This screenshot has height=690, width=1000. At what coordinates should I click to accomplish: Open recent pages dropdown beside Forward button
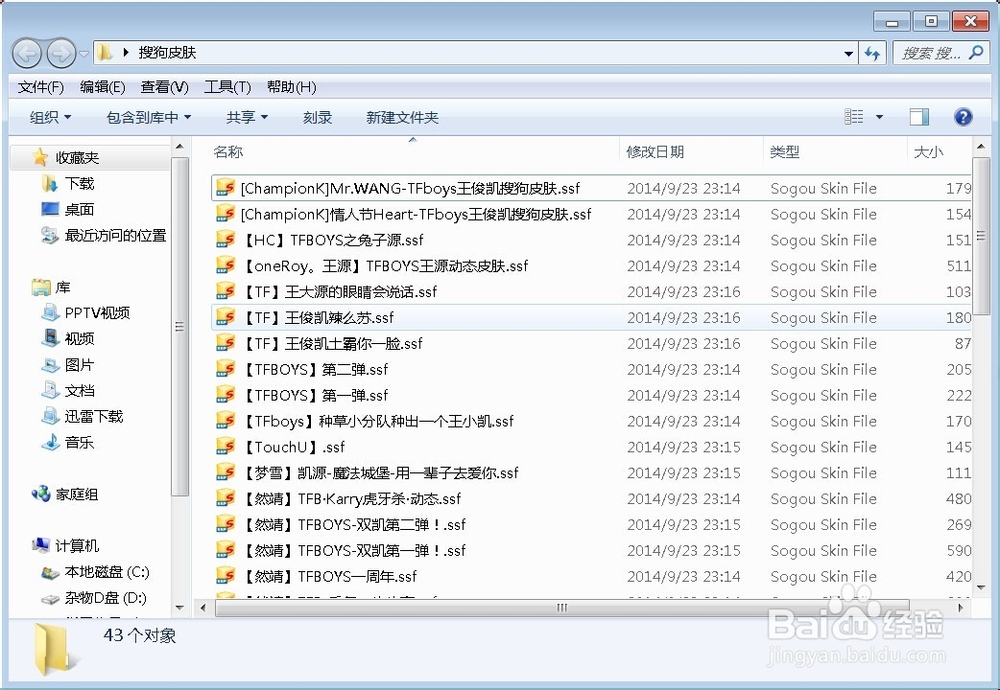pyautogui.click(x=84, y=54)
